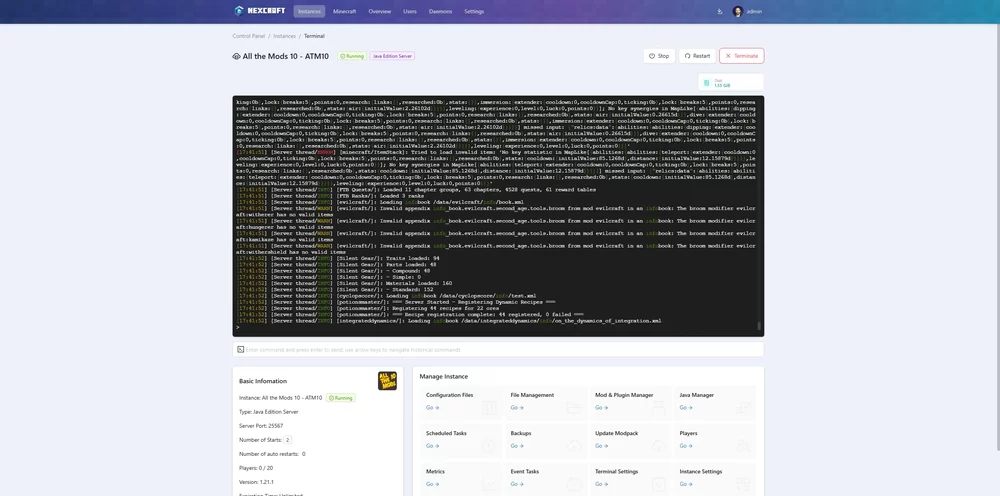Focus the command input field
The width and height of the screenshot is (1000, 496).
click(x=498, y=349)
